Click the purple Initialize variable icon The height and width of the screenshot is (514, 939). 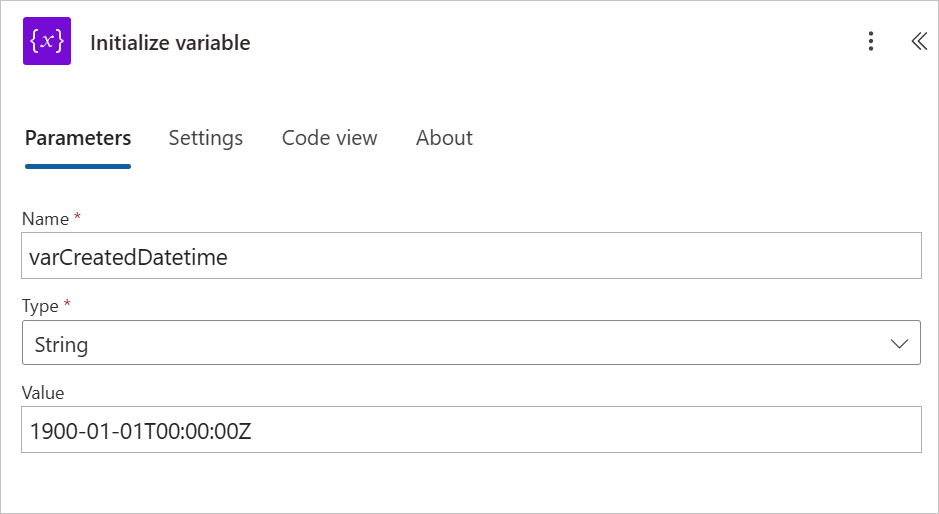click(47, 42)
